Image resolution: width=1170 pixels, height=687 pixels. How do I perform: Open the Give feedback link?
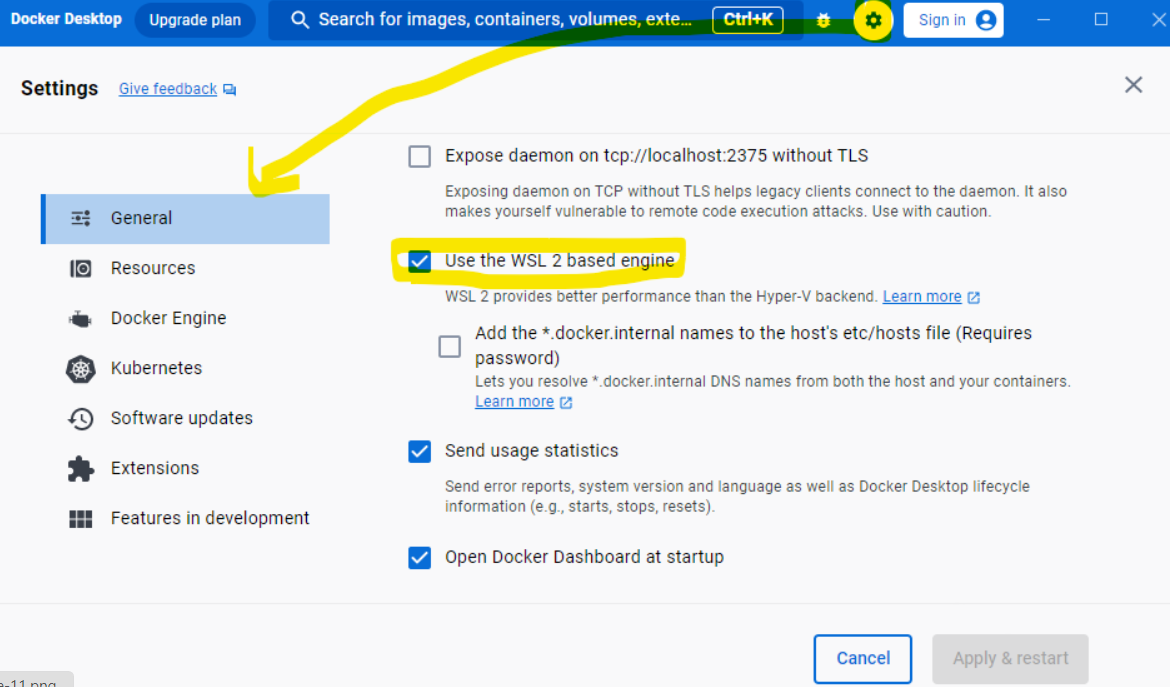[x=168, y=89]
